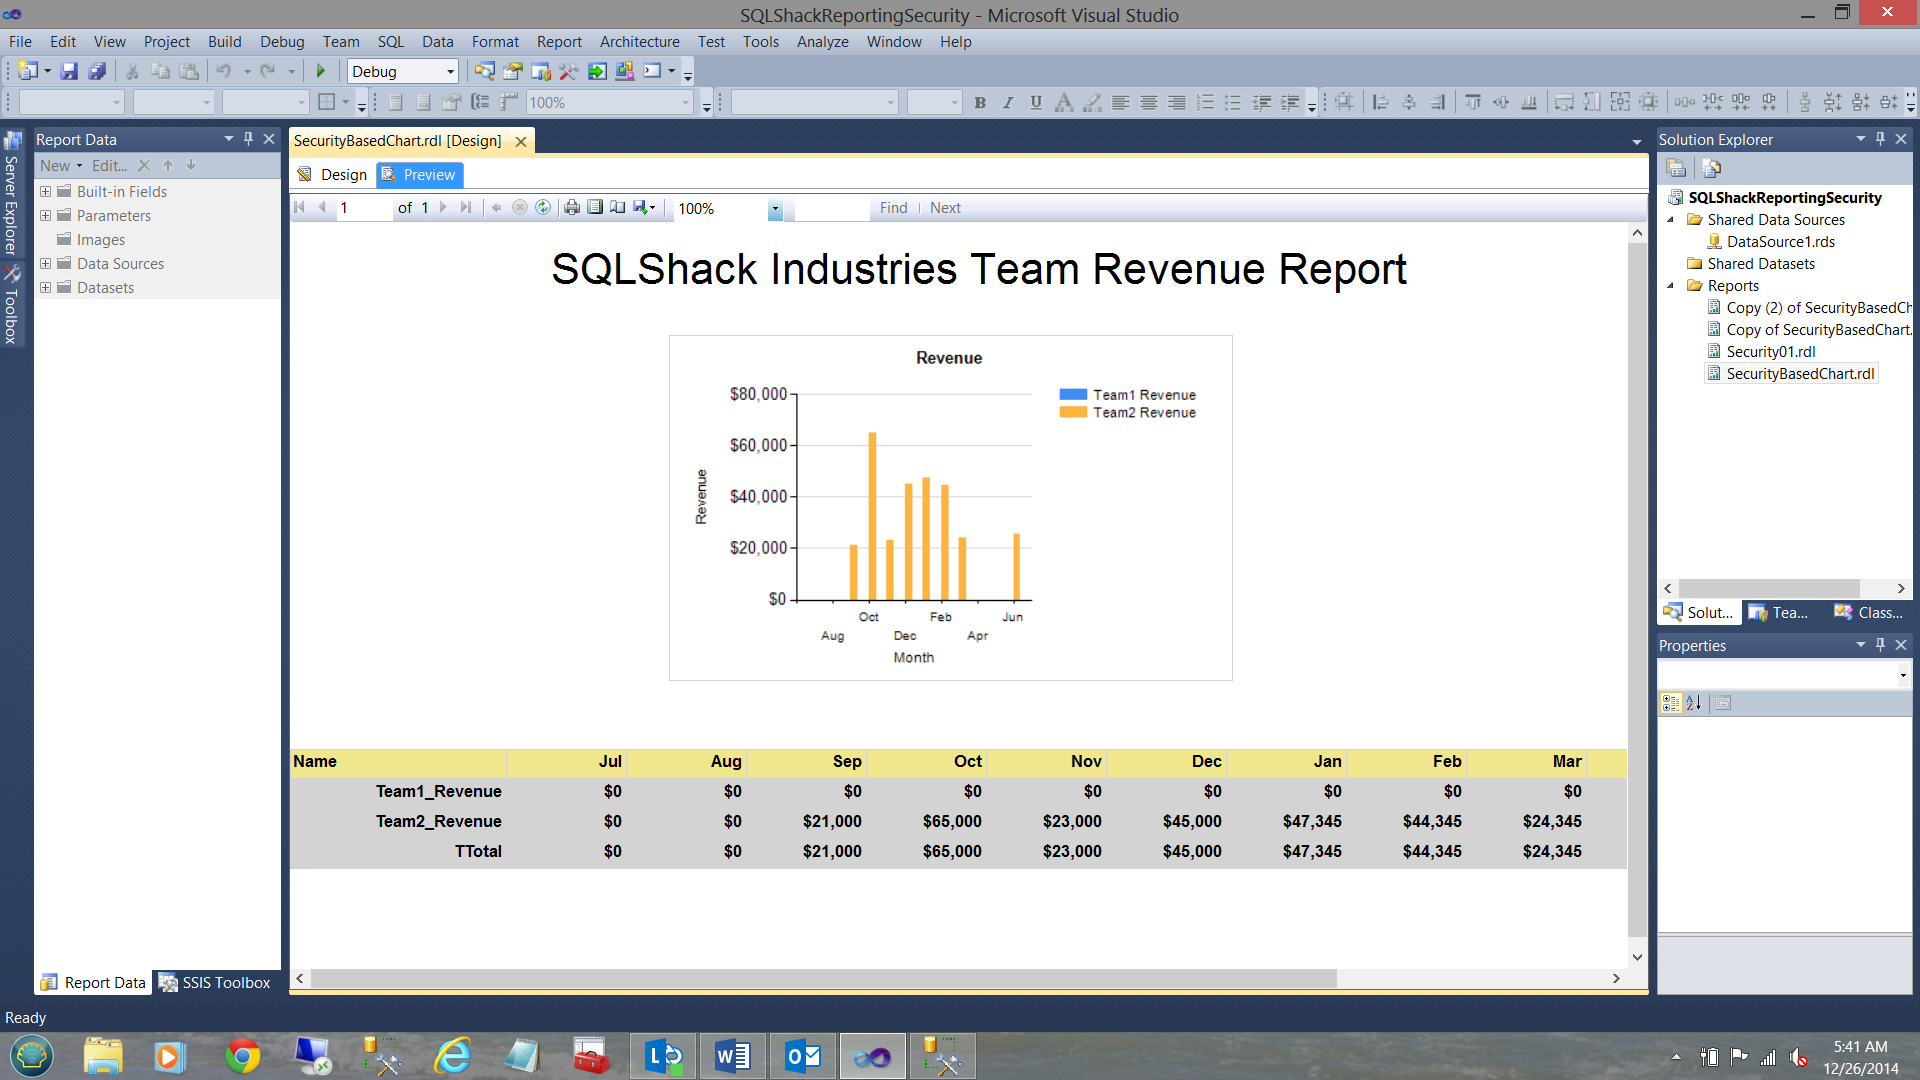
Task: Click the Team2 Revenue orange legend swatch
Action: [x=1072, y=412]
